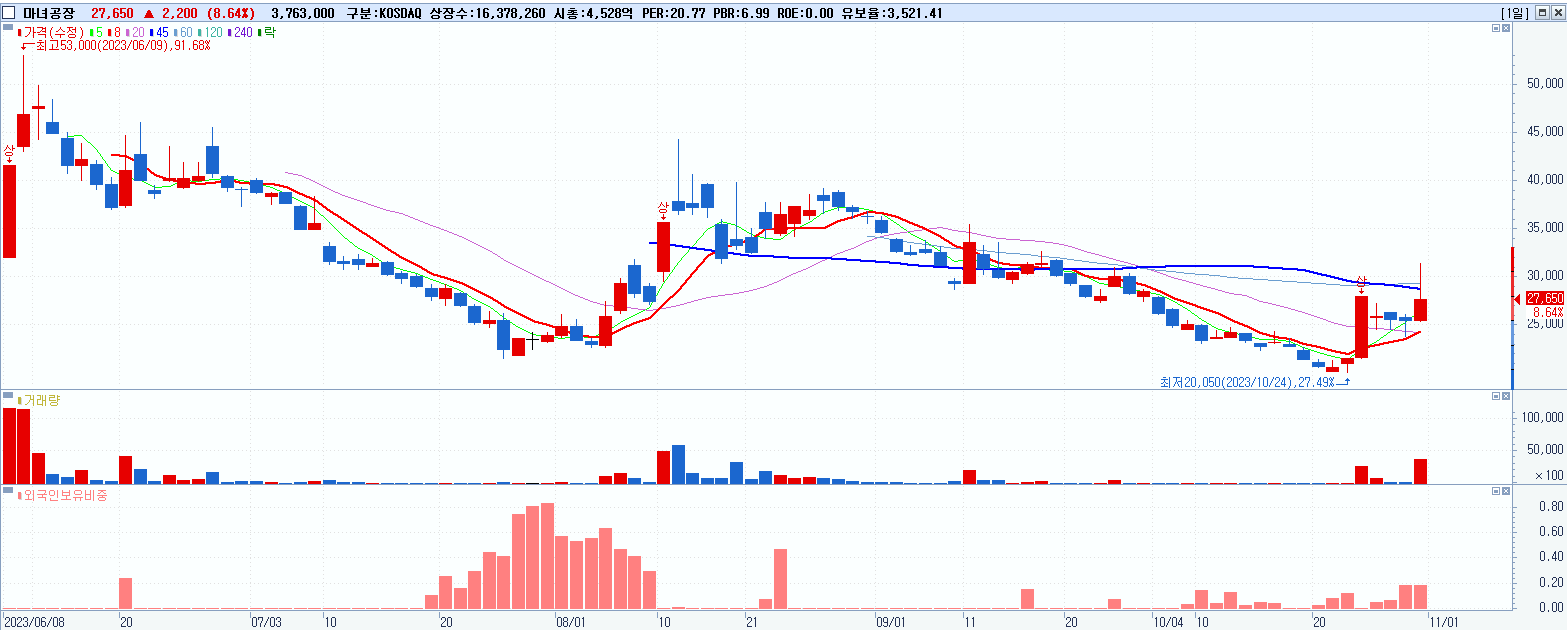The width and height of the screenshot is (1567, 630).
Task: Close the price pane via its X icon
Action: [x=1506, y=30]
